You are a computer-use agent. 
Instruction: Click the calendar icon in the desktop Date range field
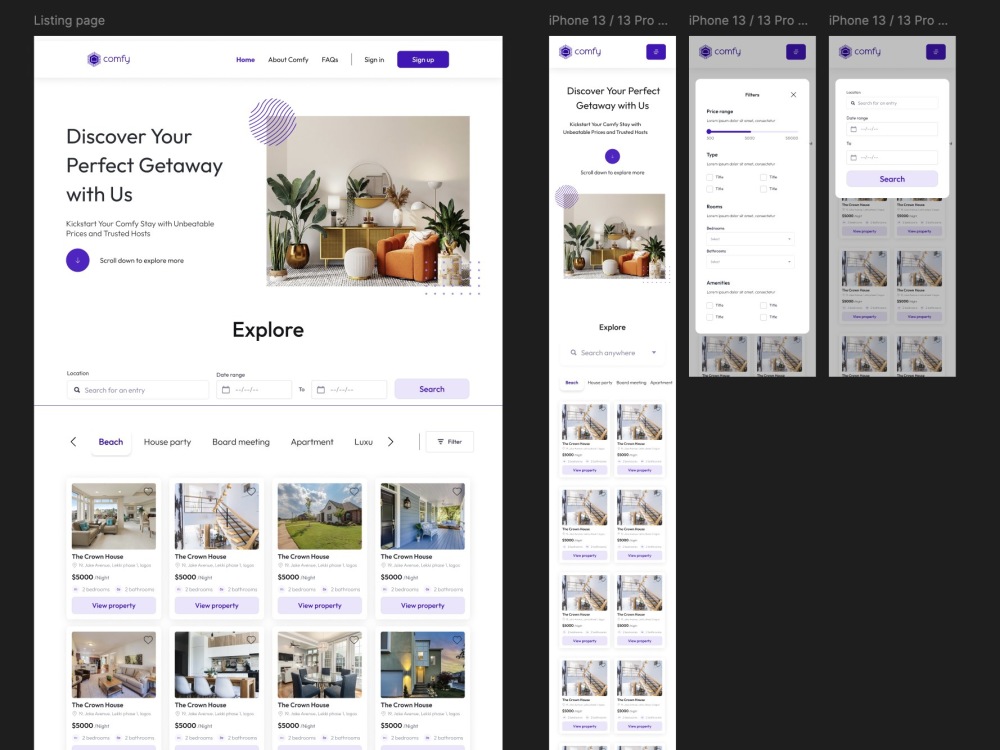point(226,390)
